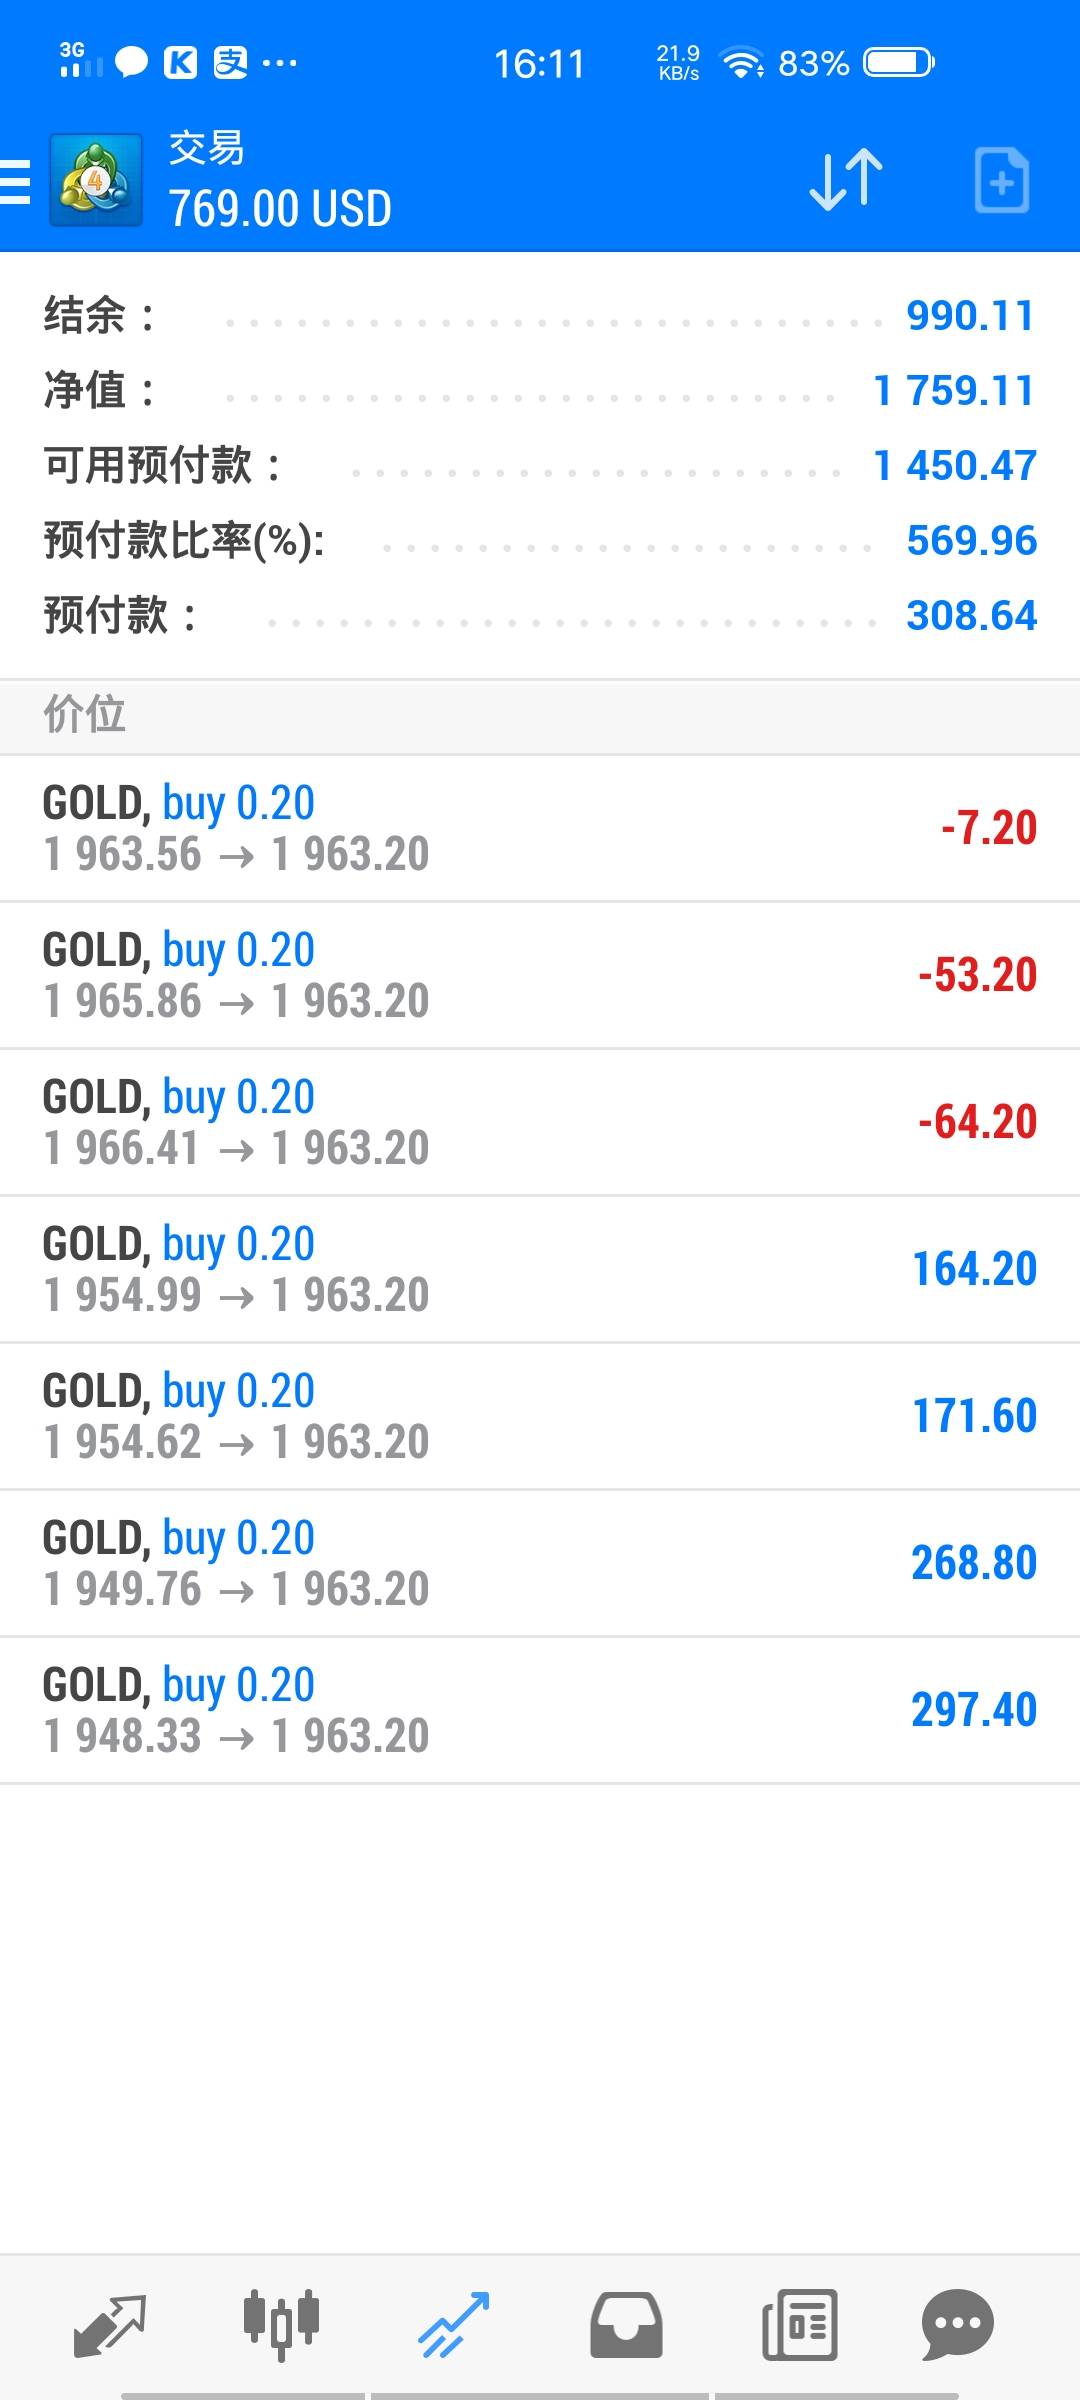The width and height of the screenshot is (1080, 2400).
Task: Select GOLD position opened at 1 963.56
Action: pyautogui.click(x=540, y=828)
